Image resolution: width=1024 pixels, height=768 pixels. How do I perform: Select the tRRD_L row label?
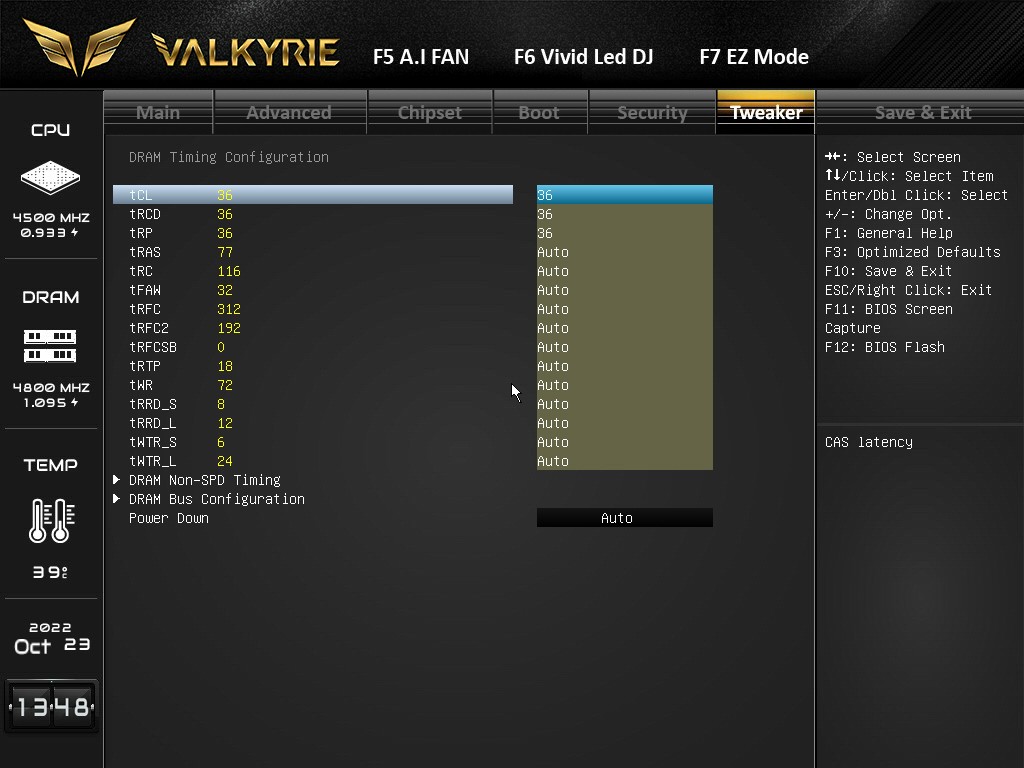click(x=153, y=423)
